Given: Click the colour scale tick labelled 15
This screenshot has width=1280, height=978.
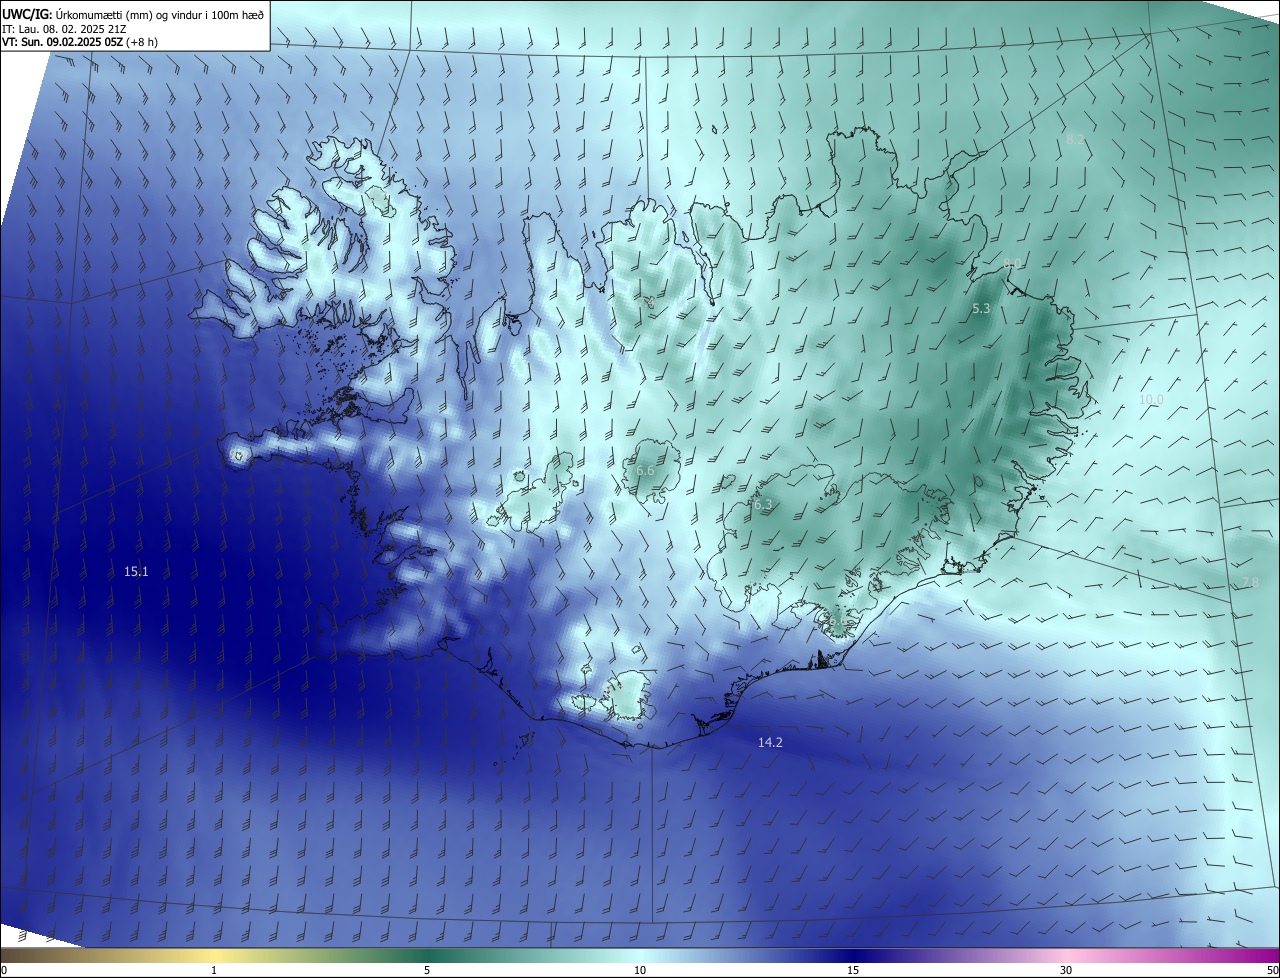Looking at the screenshot, I should pyautogui.click(x=853, y=970).
